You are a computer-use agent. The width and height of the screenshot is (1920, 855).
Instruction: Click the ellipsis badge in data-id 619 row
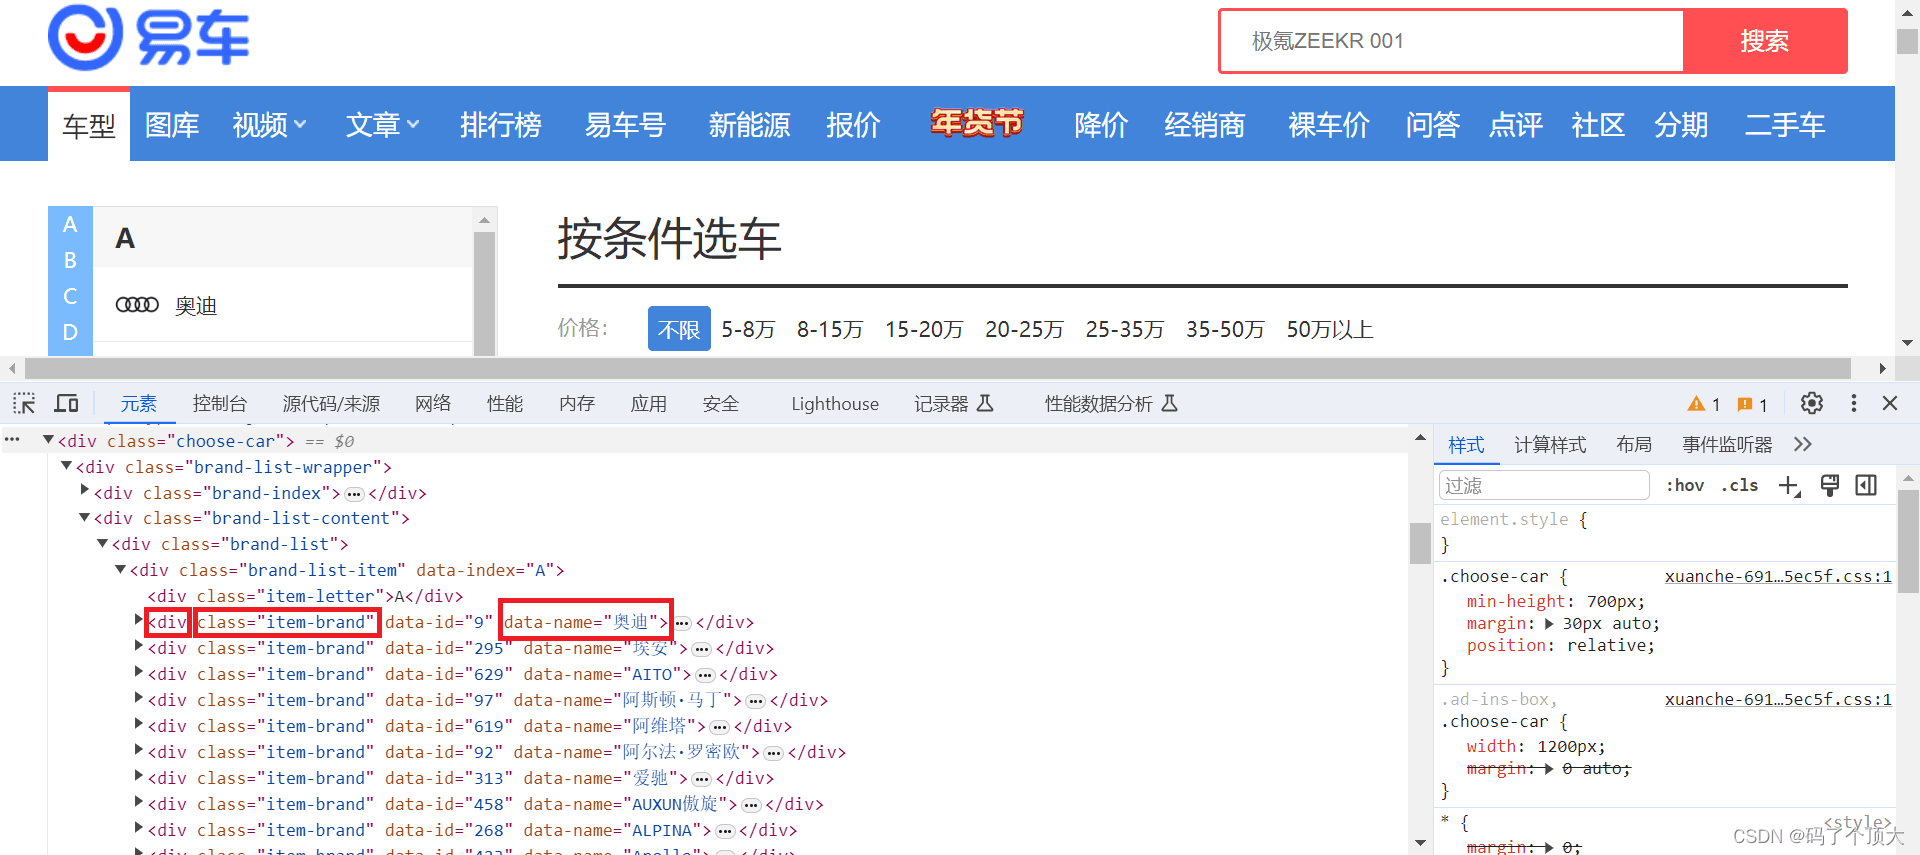click(x=719, y=727)
